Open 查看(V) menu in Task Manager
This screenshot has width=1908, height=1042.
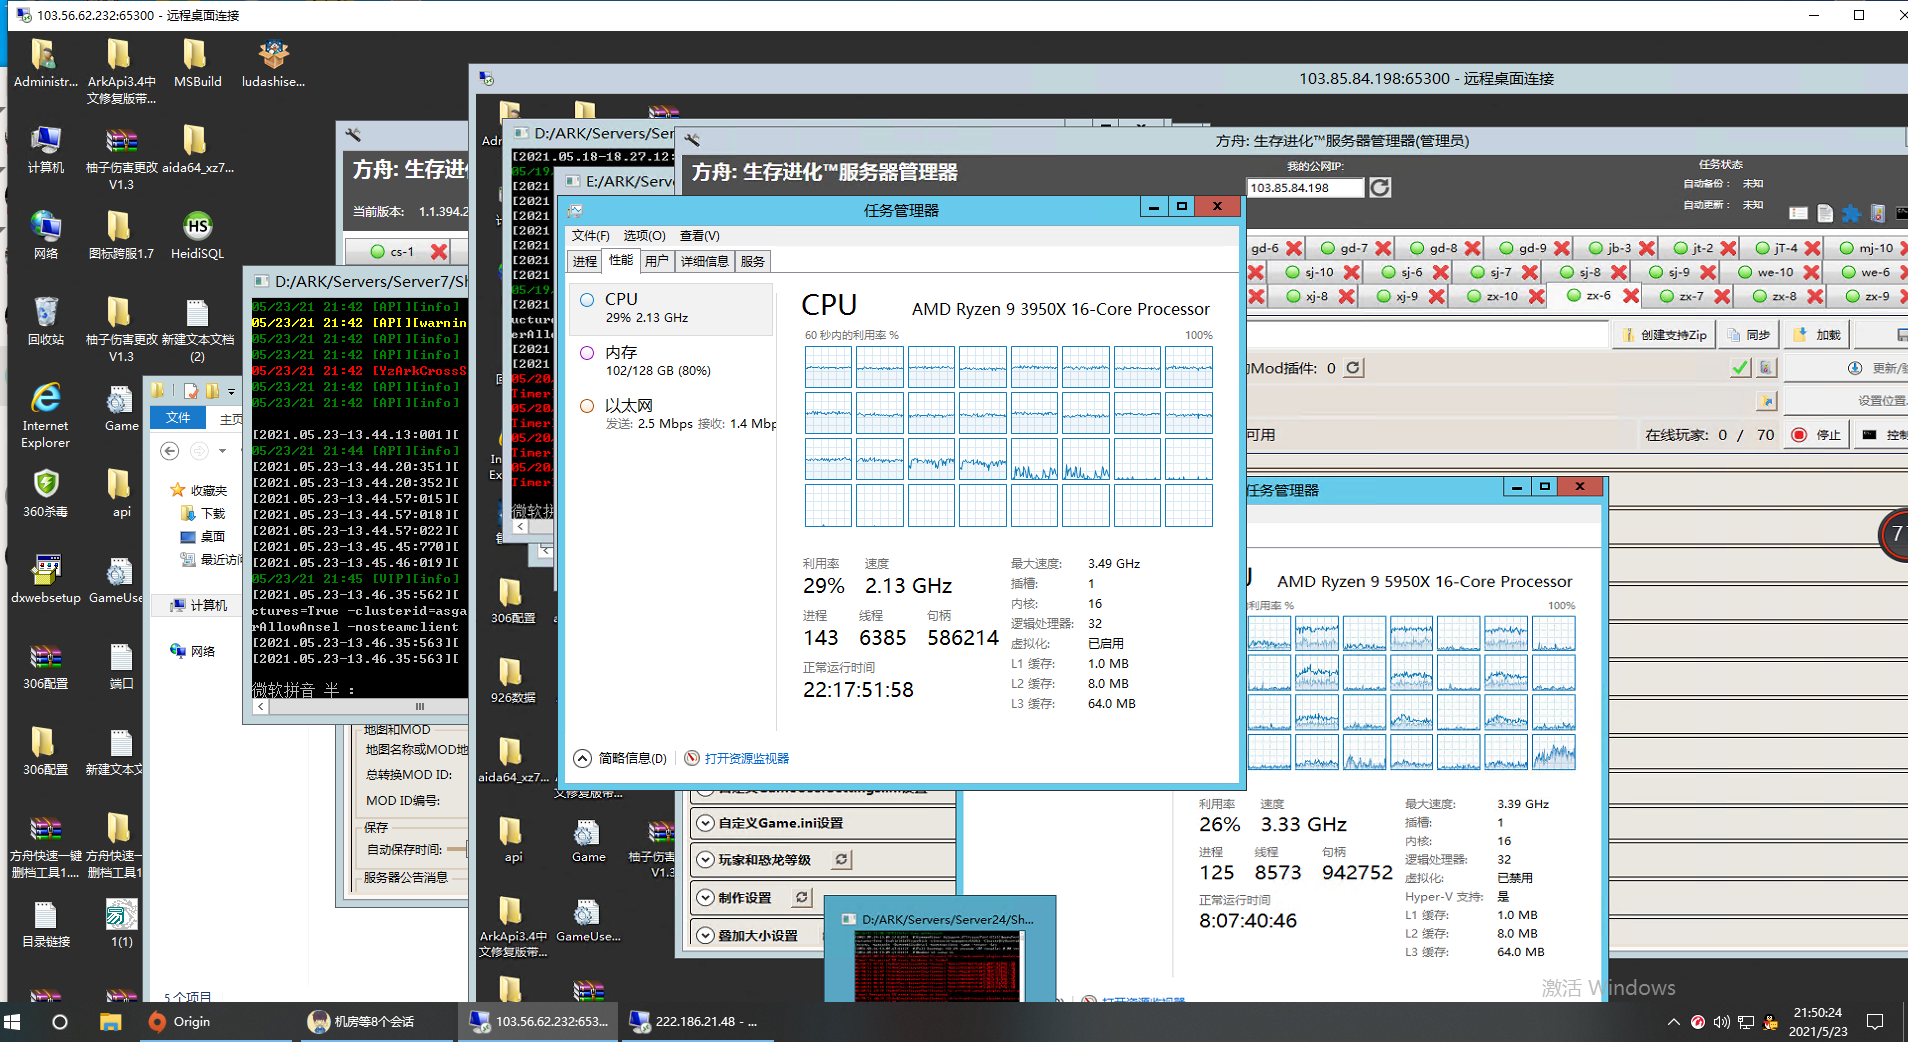tap(699, 235)
